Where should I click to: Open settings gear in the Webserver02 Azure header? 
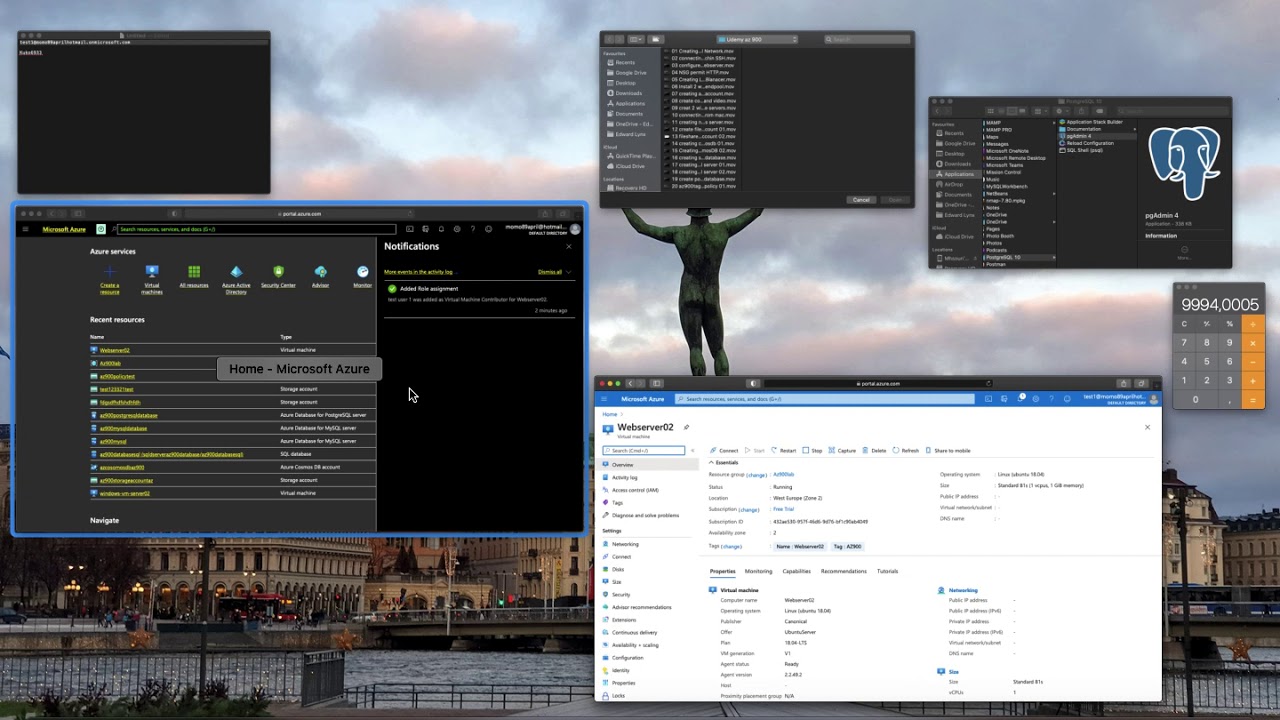click(x=1036, y=399)
